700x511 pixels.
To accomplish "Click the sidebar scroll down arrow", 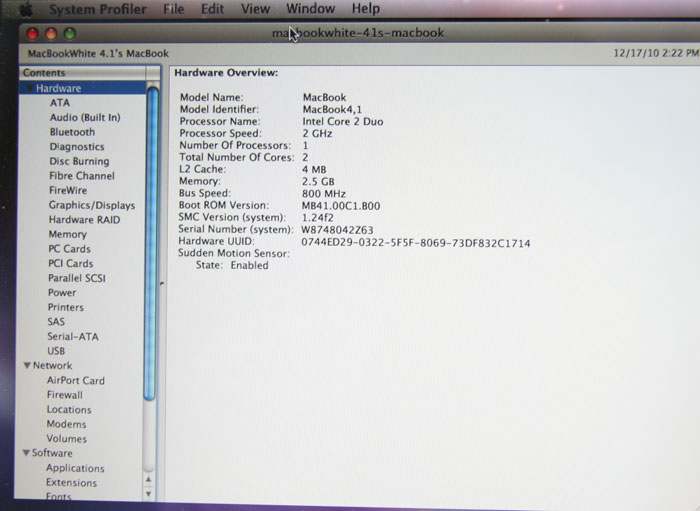I will (x=148, y=494).
